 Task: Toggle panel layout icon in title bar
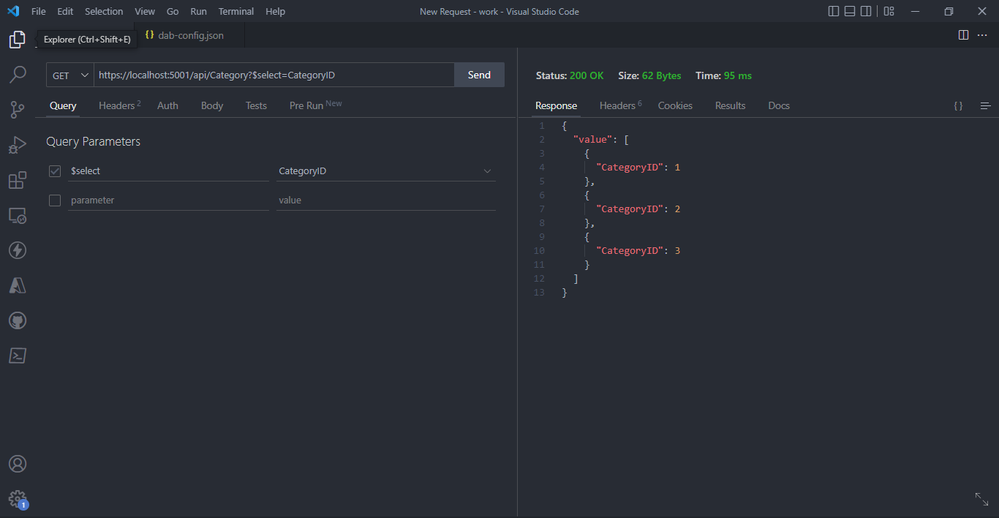pyautogui.click(x=850, y=11)
